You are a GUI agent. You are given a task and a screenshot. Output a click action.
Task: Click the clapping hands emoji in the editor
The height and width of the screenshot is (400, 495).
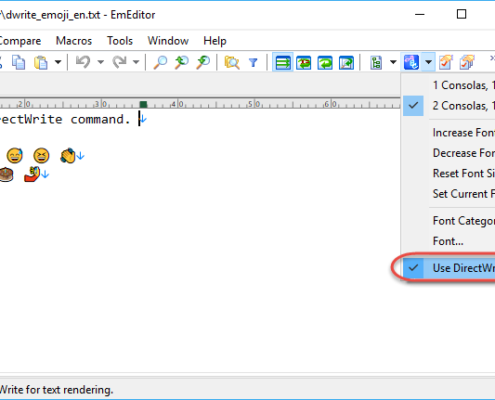click(68, 156)
